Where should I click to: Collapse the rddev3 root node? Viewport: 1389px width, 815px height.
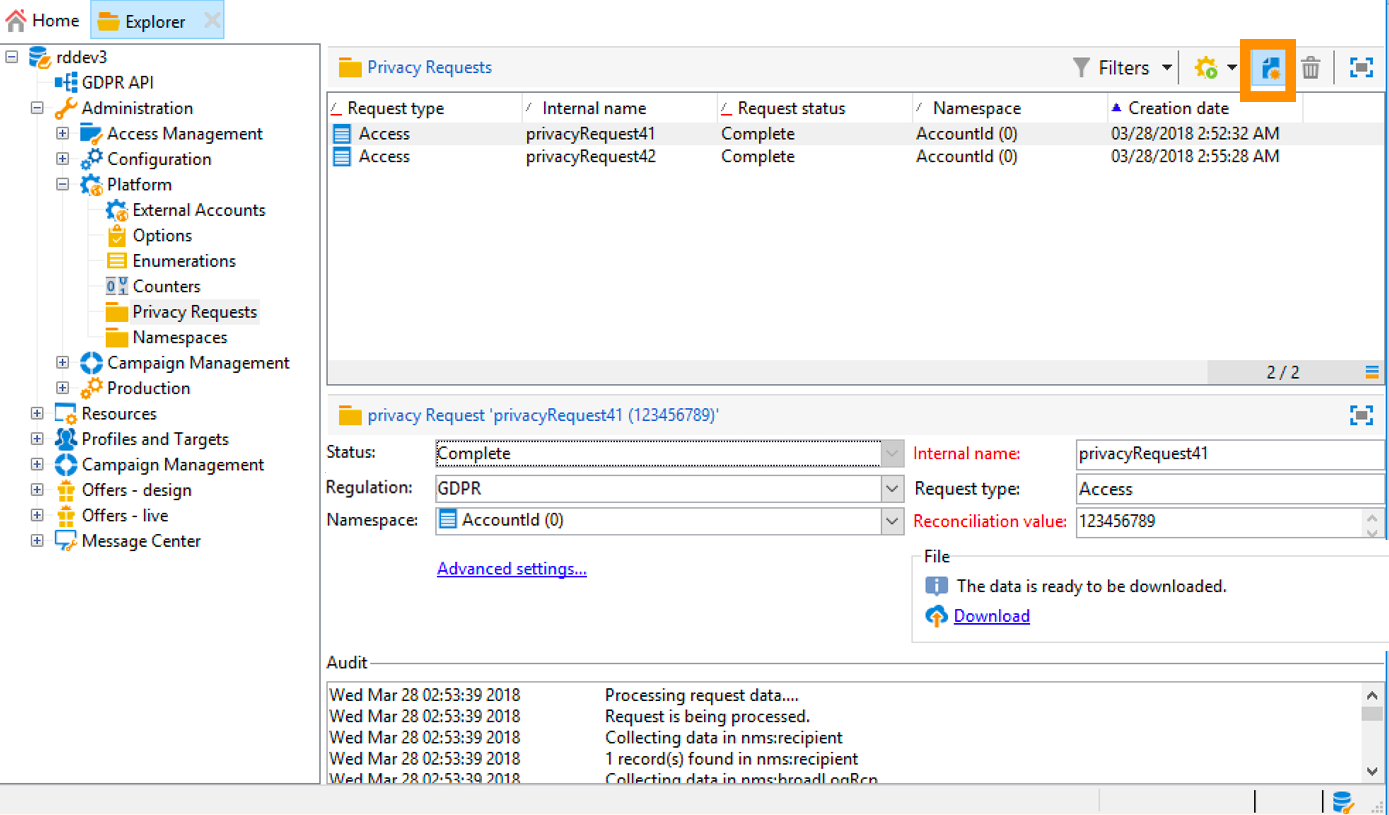coord(12,57)
